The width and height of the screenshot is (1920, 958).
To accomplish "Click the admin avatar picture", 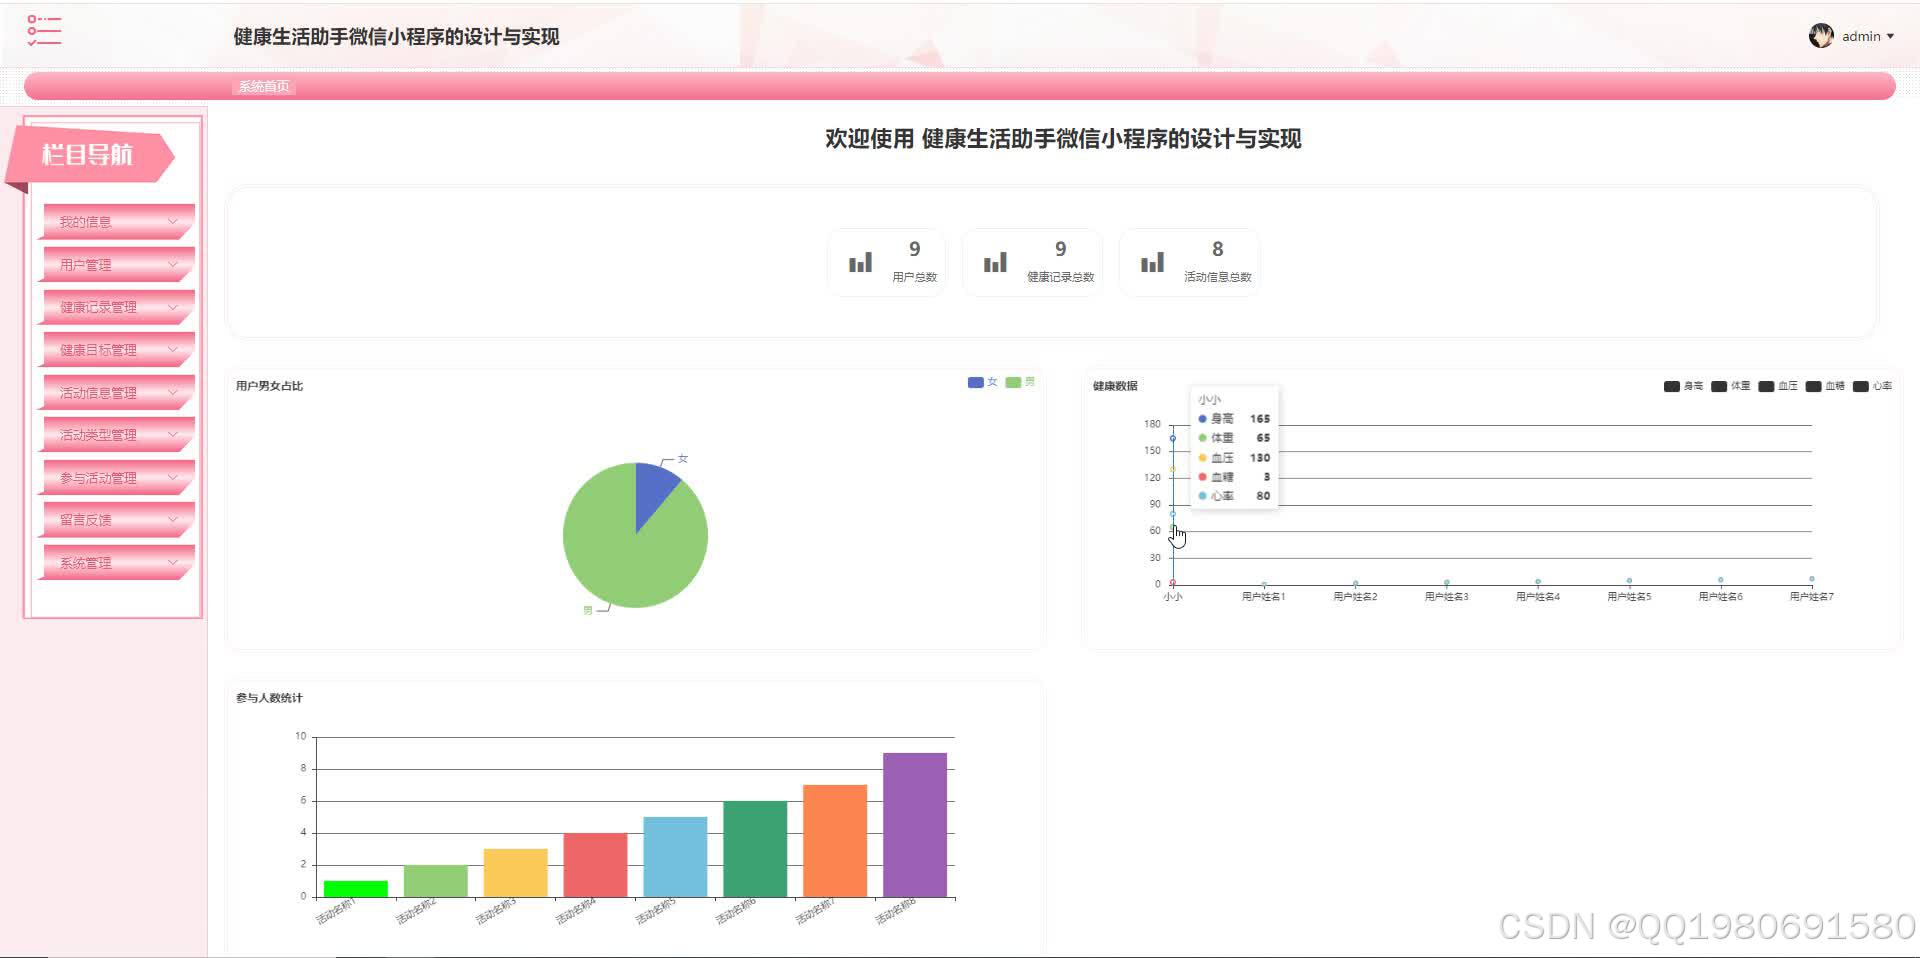I will tap(1821, 36).
